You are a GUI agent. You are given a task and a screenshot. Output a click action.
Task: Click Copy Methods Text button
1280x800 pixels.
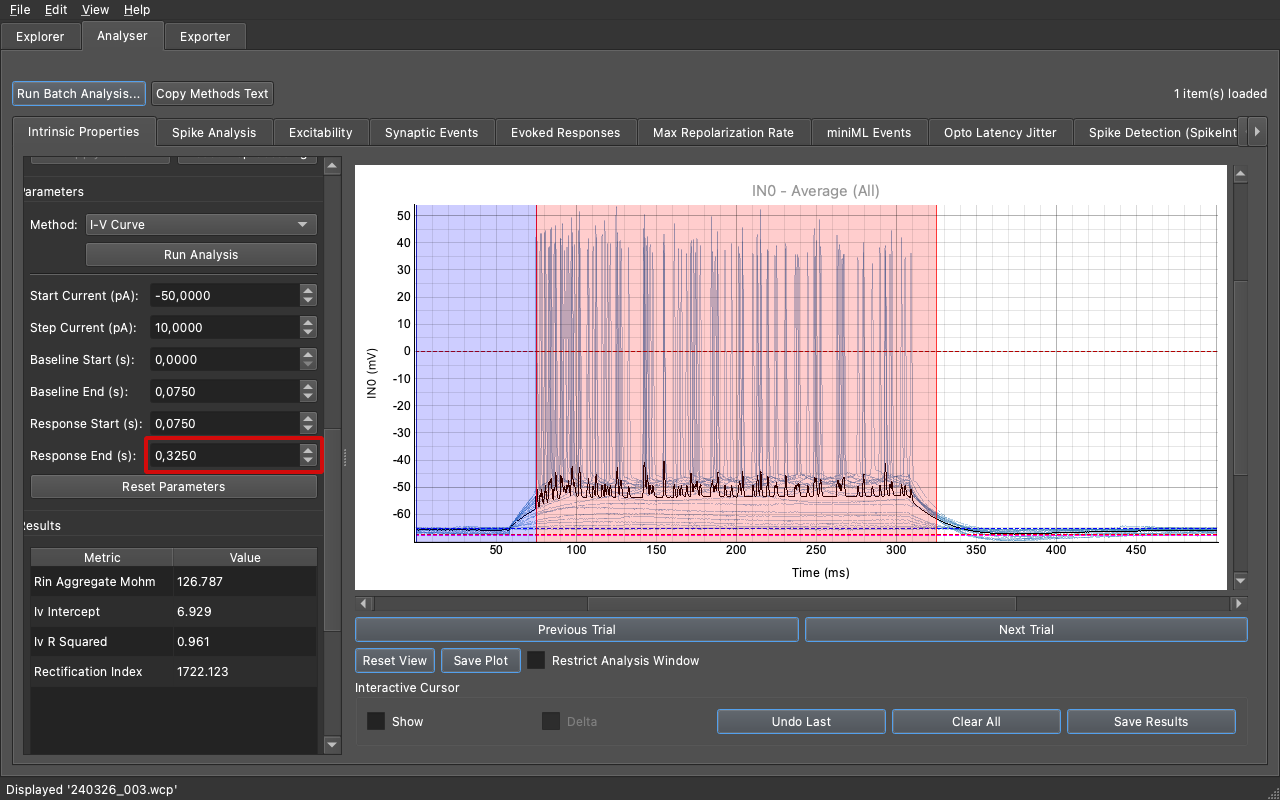pyautogui.click(x=212, y=94)
